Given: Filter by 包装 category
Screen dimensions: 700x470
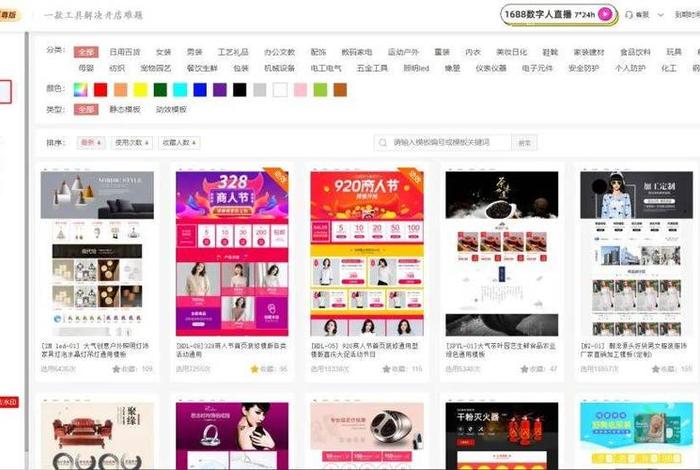Looking at the screenshot, I should click(x=241, y=68).
